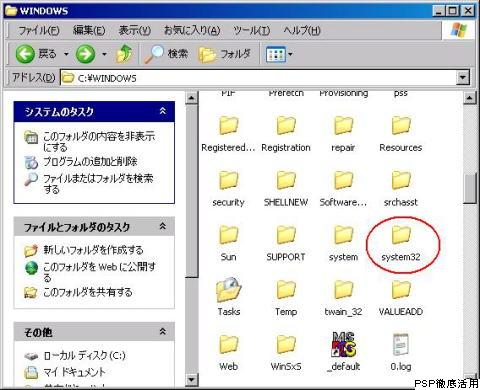Screen dimensions: 480x390
Task: Click the C:¥WINDOWS address field
Action: 258,78
